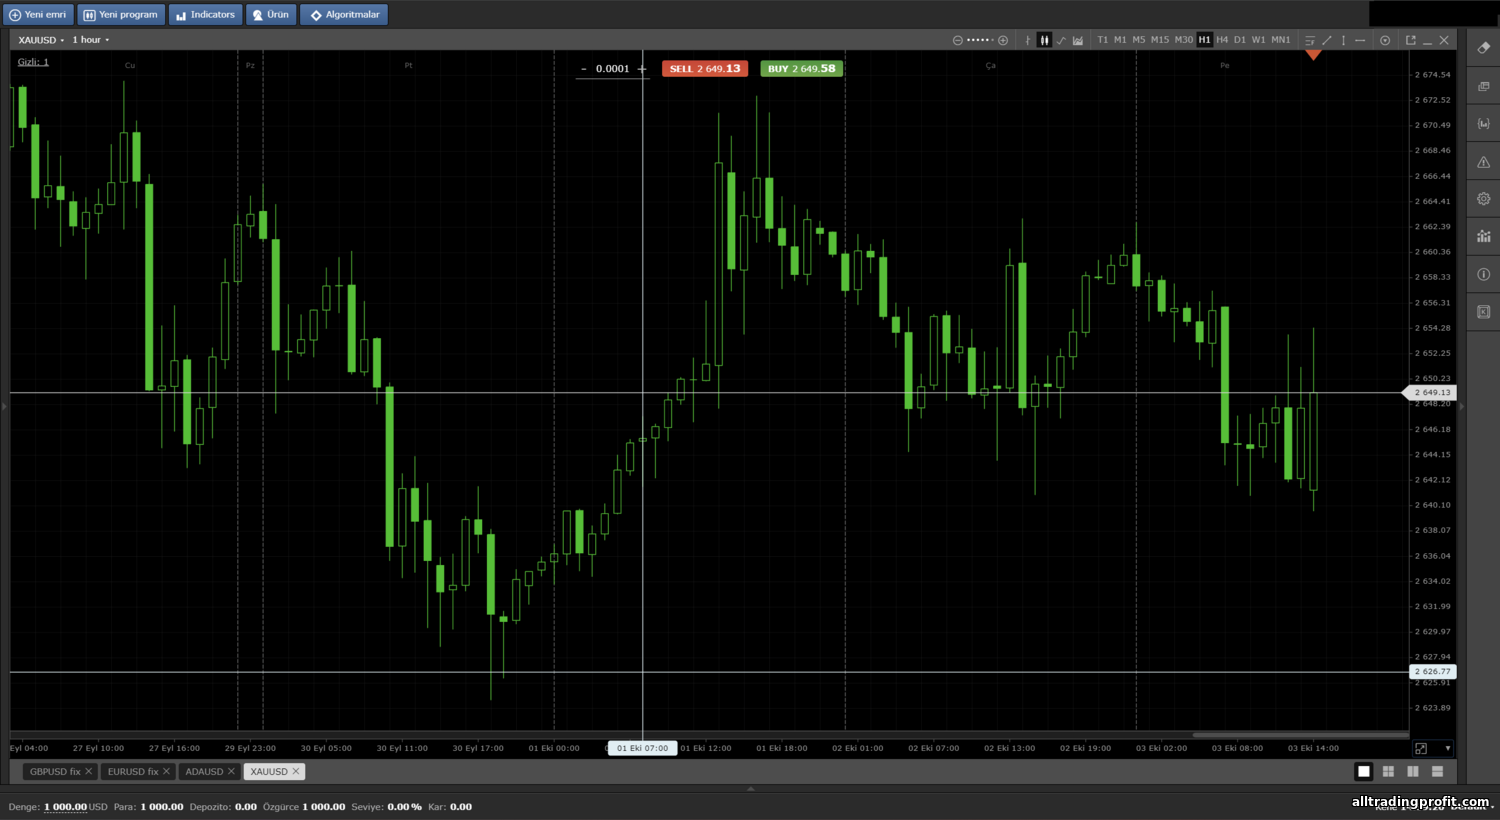
Task: Select the candlestick chart style icon
Action: point(1044,40)
